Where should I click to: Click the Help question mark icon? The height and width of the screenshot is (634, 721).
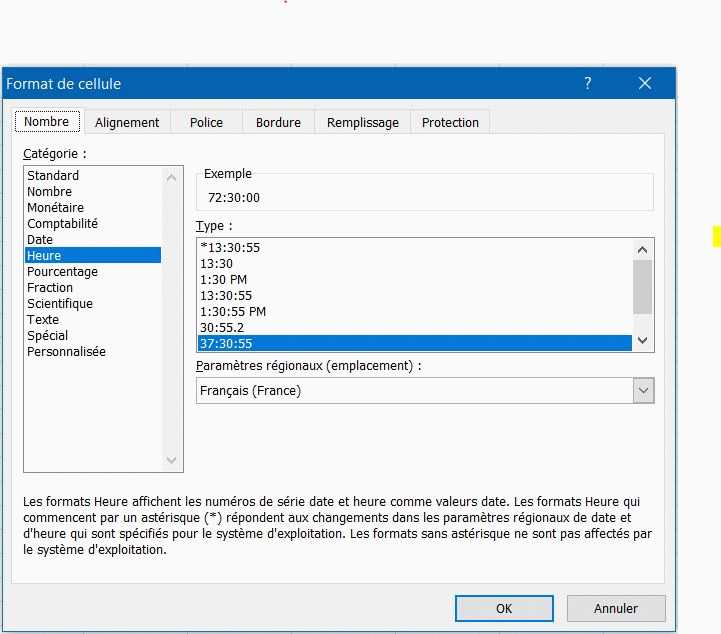pos(588,84)
